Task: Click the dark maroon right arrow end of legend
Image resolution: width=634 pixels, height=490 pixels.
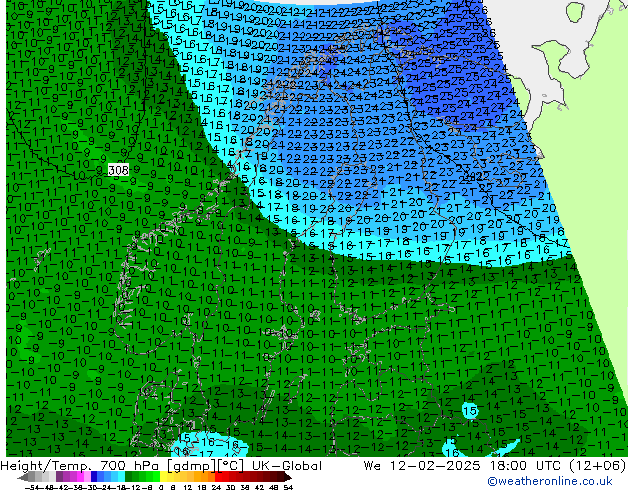Action: pos(287,477)
